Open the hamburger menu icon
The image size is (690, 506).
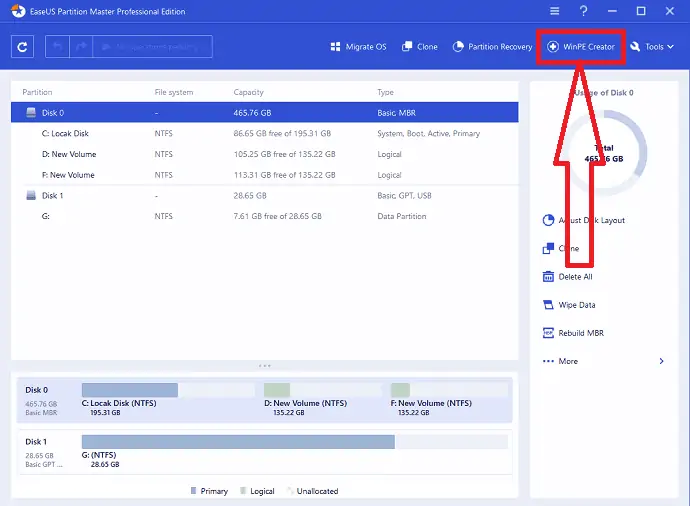click(554, 11)
